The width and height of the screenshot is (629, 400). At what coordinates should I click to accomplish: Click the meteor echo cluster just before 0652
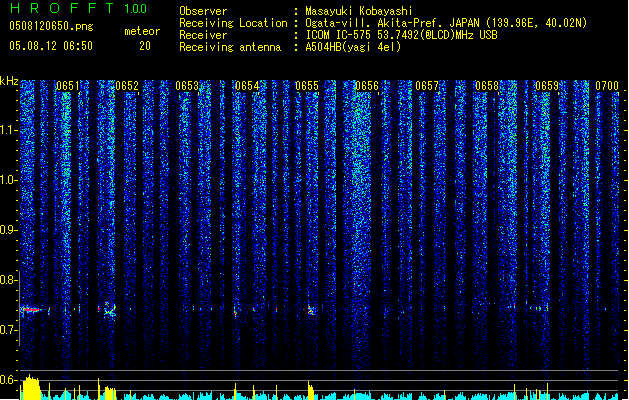(108, 309)
